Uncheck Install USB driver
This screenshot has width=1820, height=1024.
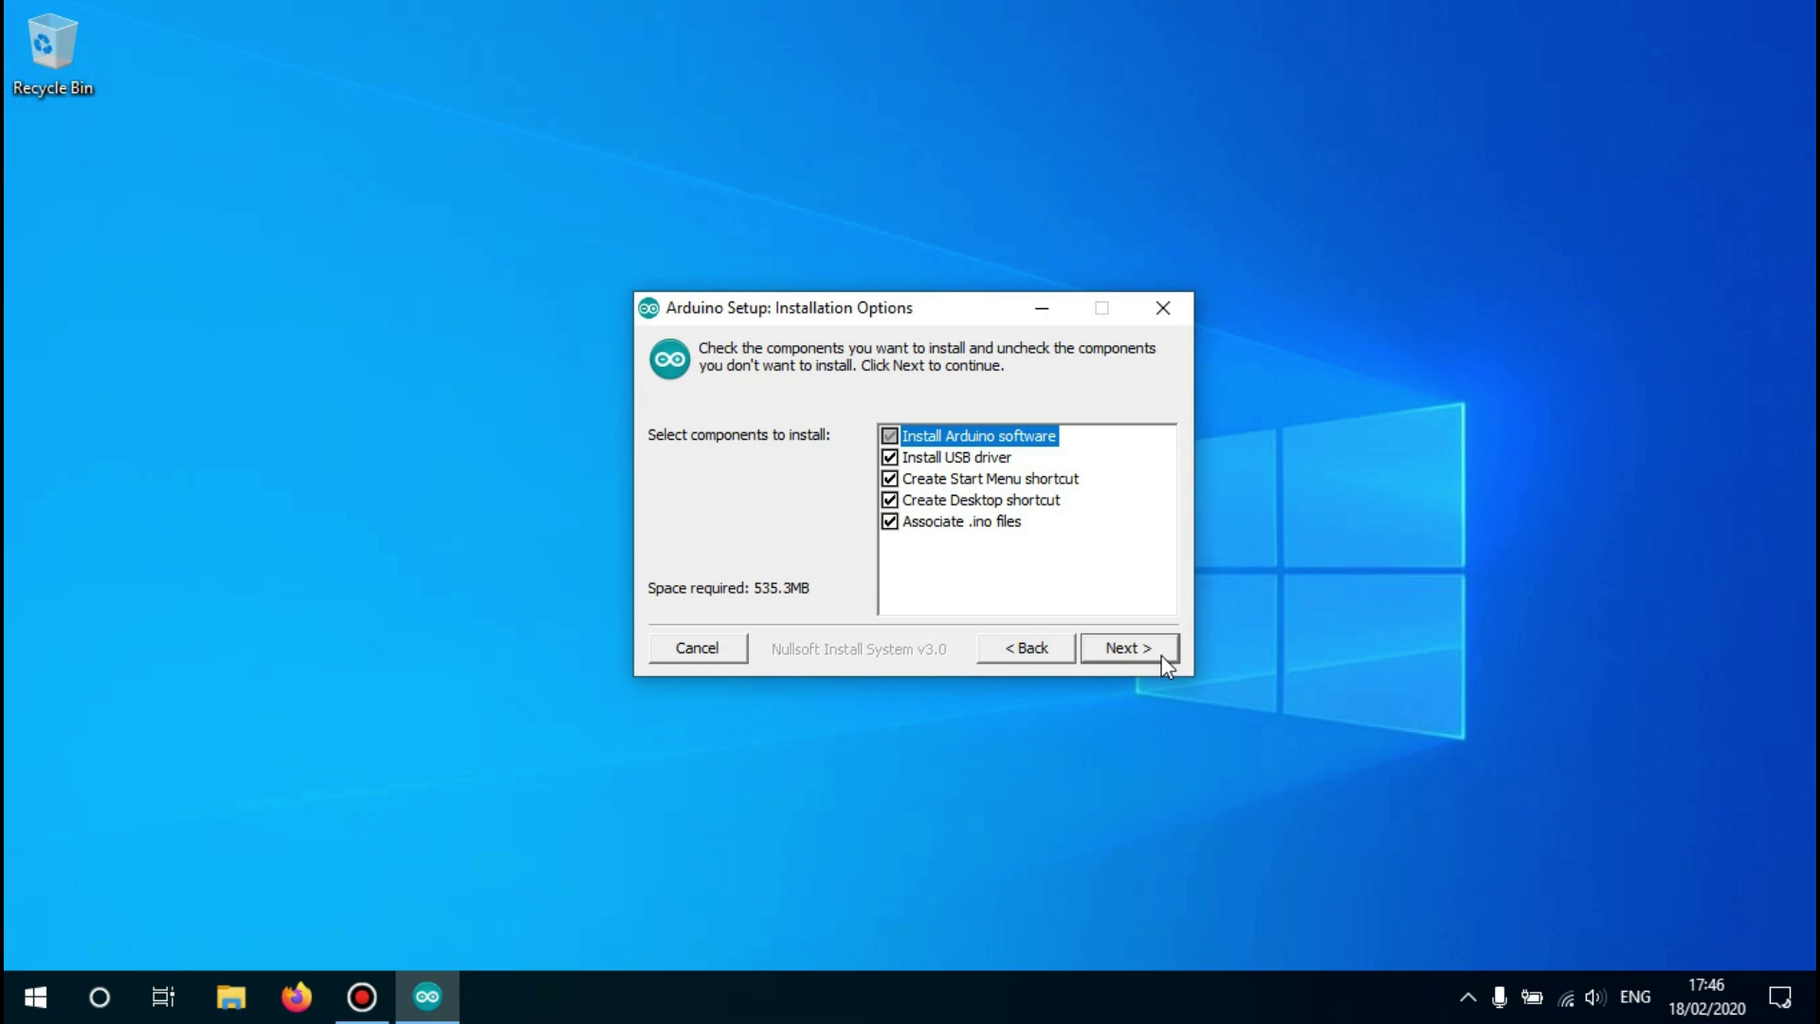pos(890,457)
